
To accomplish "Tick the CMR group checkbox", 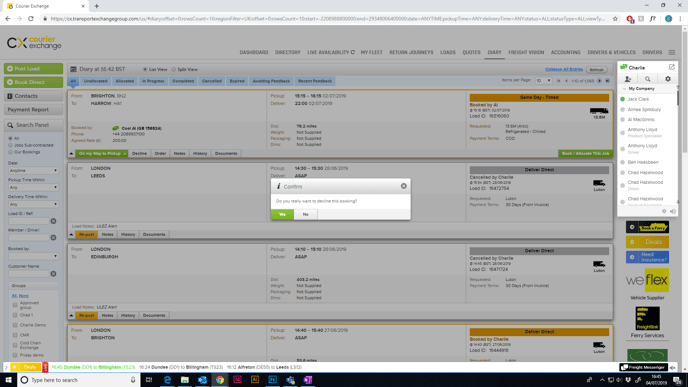I will [15, 335].
